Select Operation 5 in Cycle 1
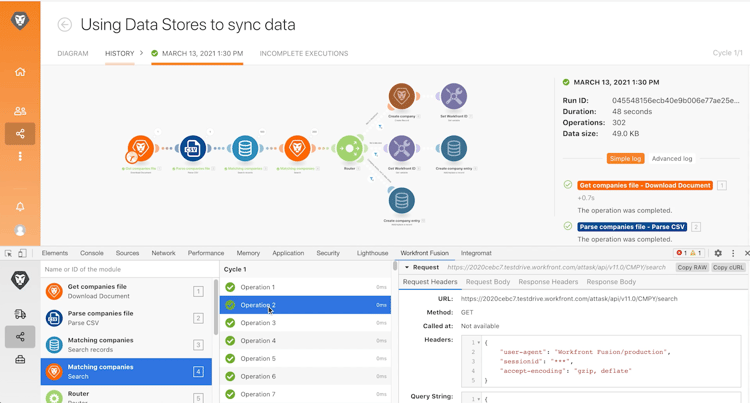Viewport: 750px width, 403px height. [x=305, y=359]
